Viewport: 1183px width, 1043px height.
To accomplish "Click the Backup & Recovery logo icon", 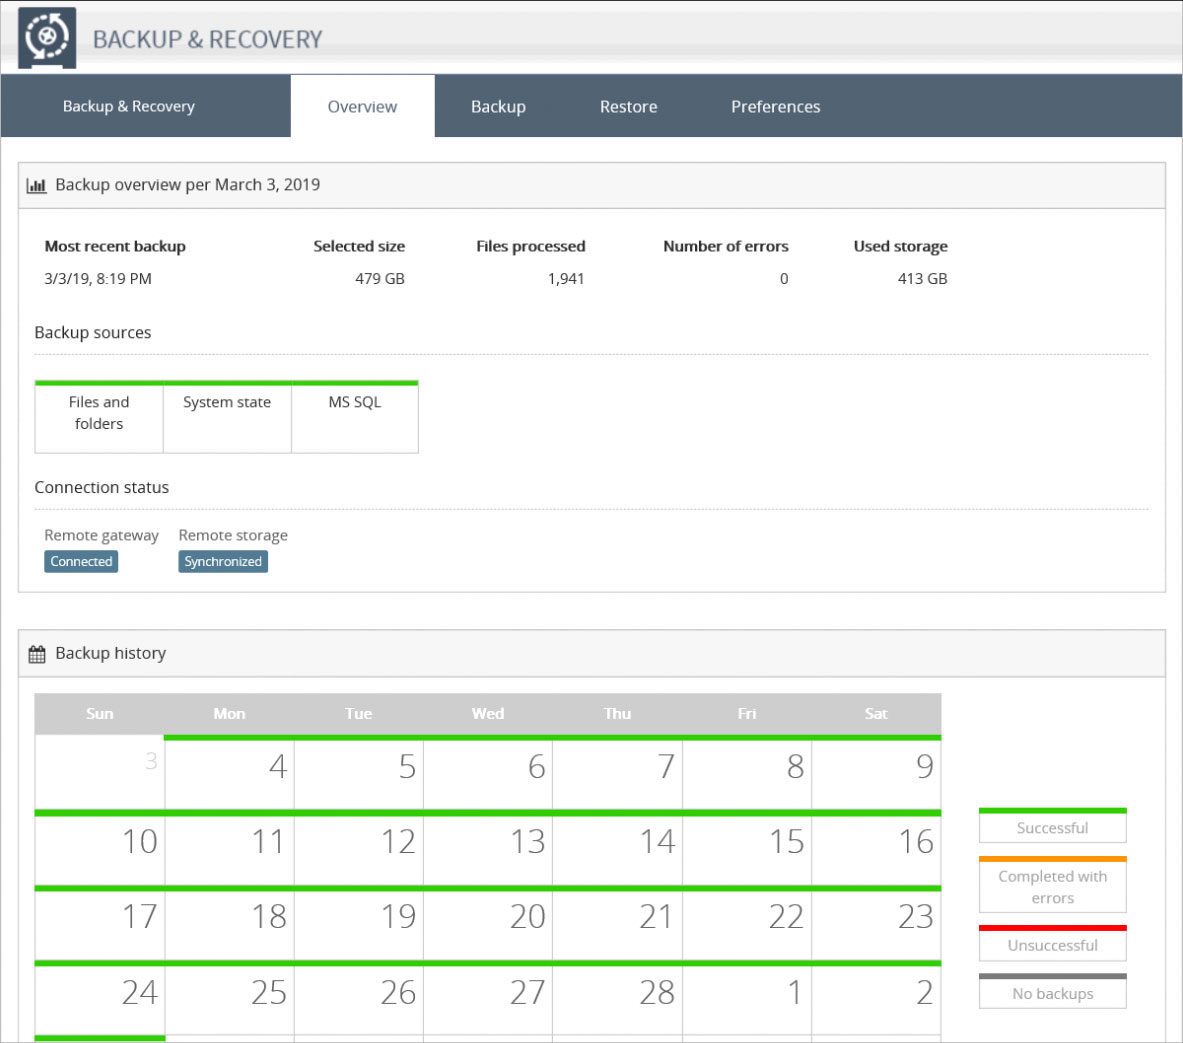I will (x=46, y=38).
